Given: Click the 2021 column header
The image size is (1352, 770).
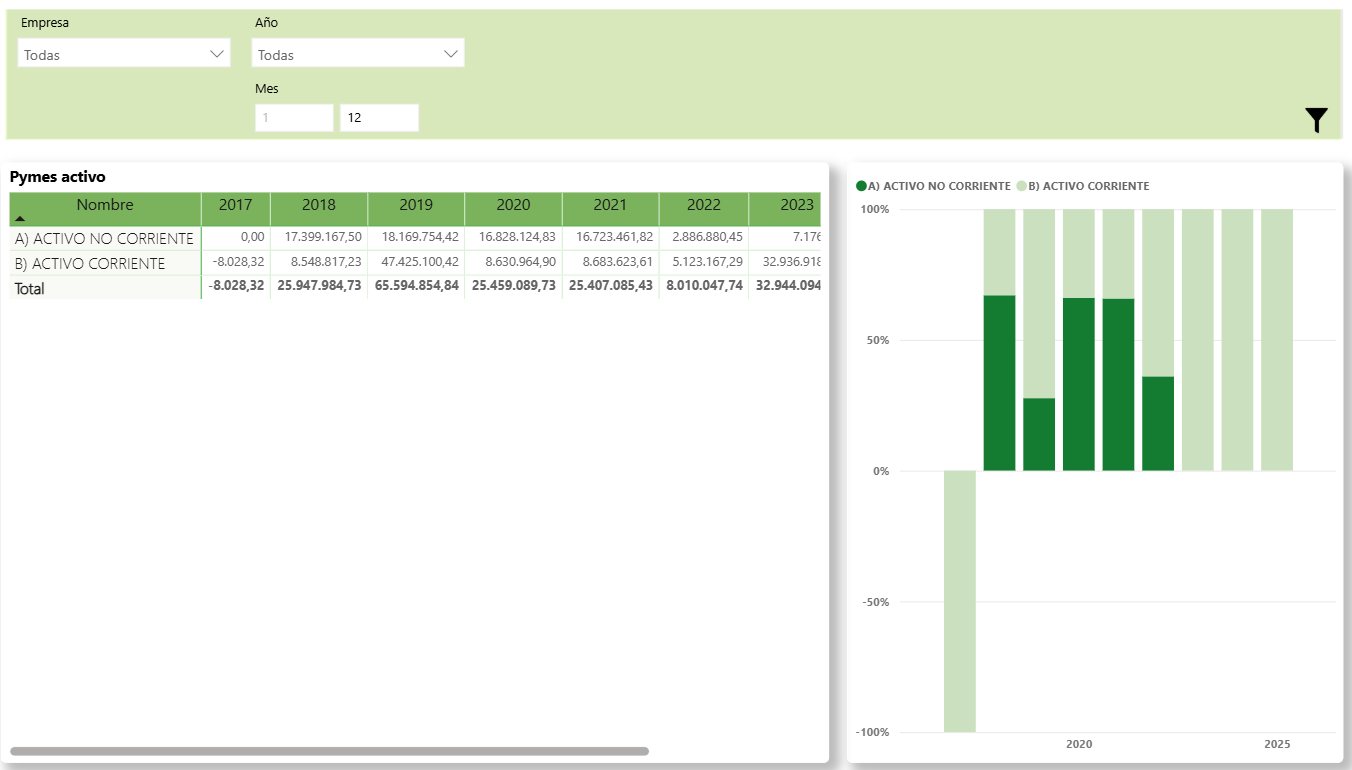Looking at the screenshot, I should (x=610, y=205).
